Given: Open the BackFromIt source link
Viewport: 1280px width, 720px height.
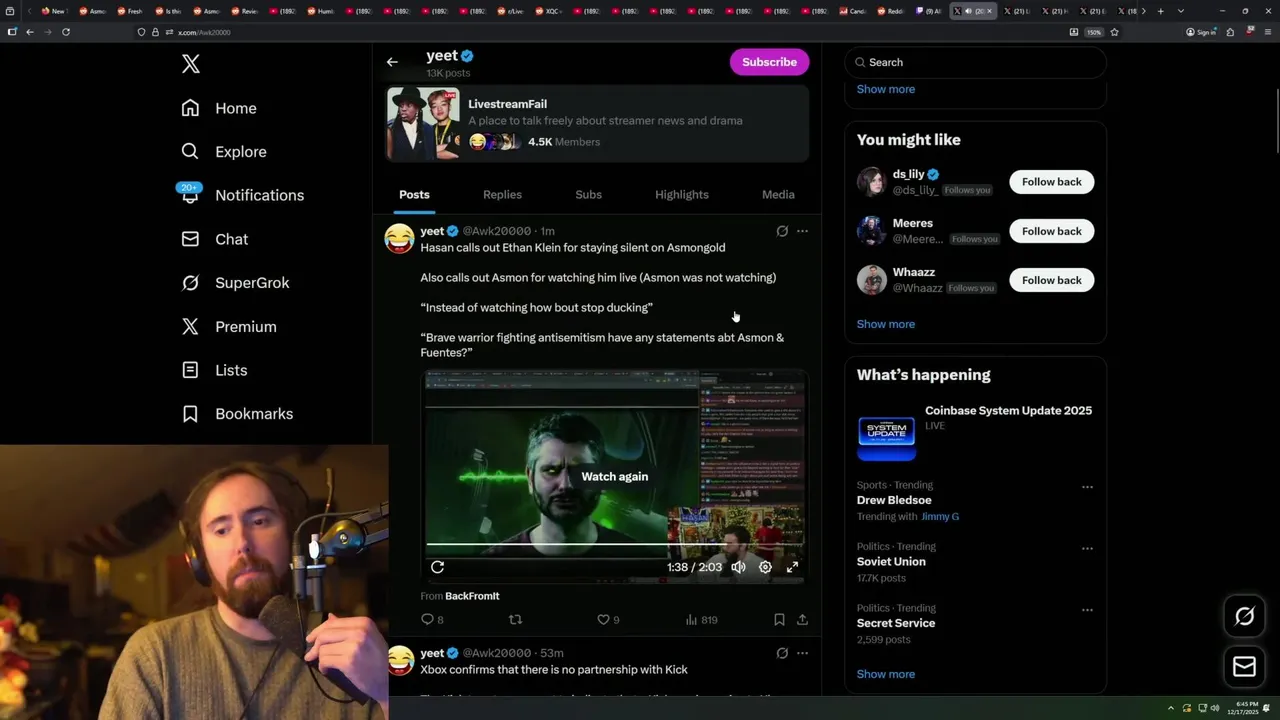Looking at the screenshot, I should click(x=472, y=596).
